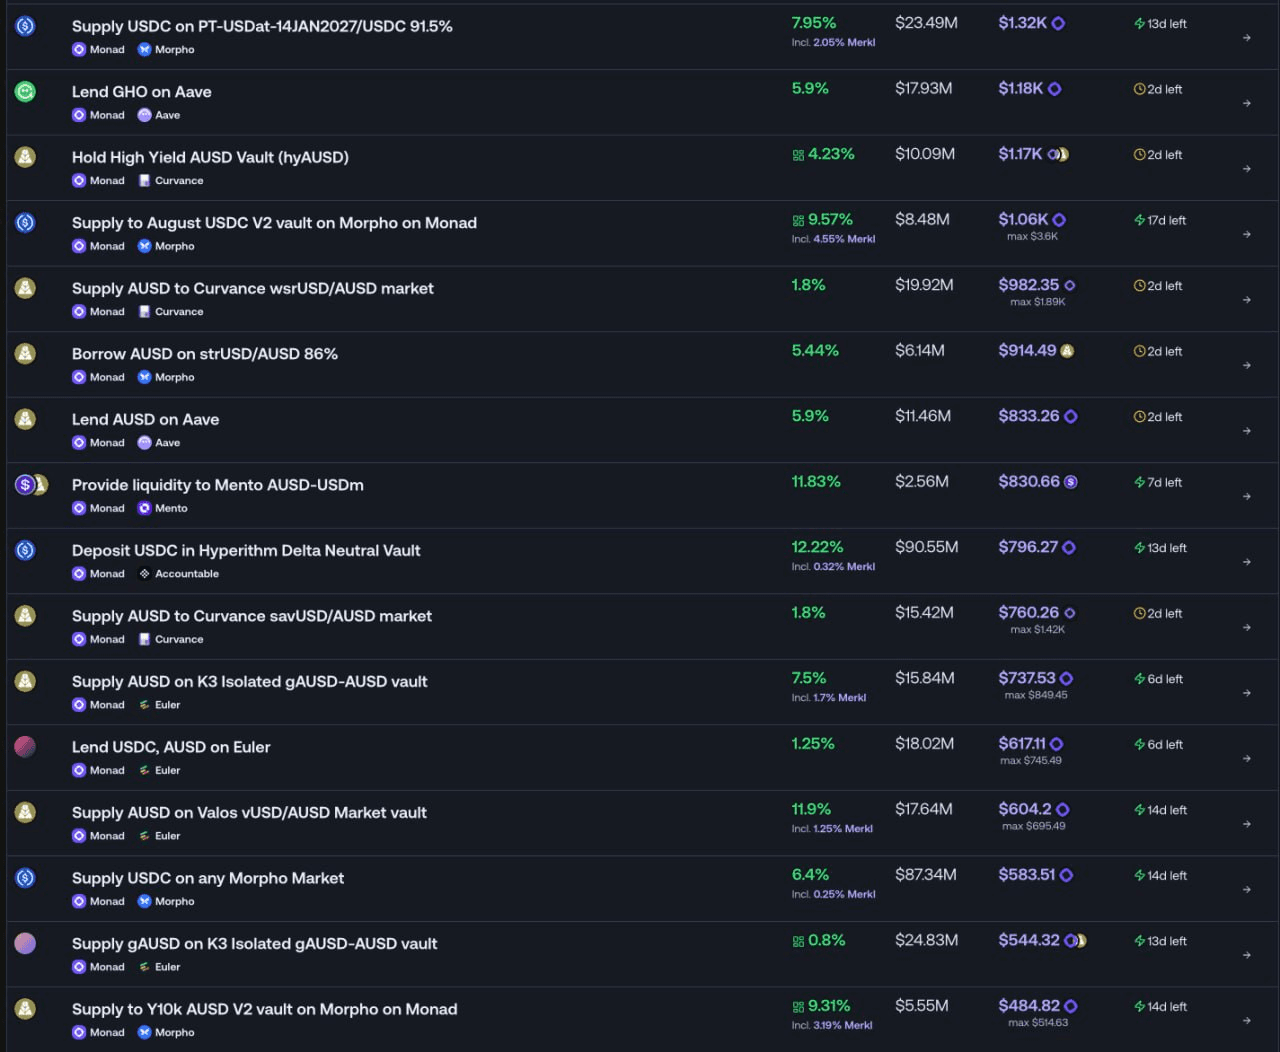Click the gradient token icon beside Lend USDC, AUSD on Euler
The width and height of the screenshot is (1280, 1052).
[x=26, y=747]
